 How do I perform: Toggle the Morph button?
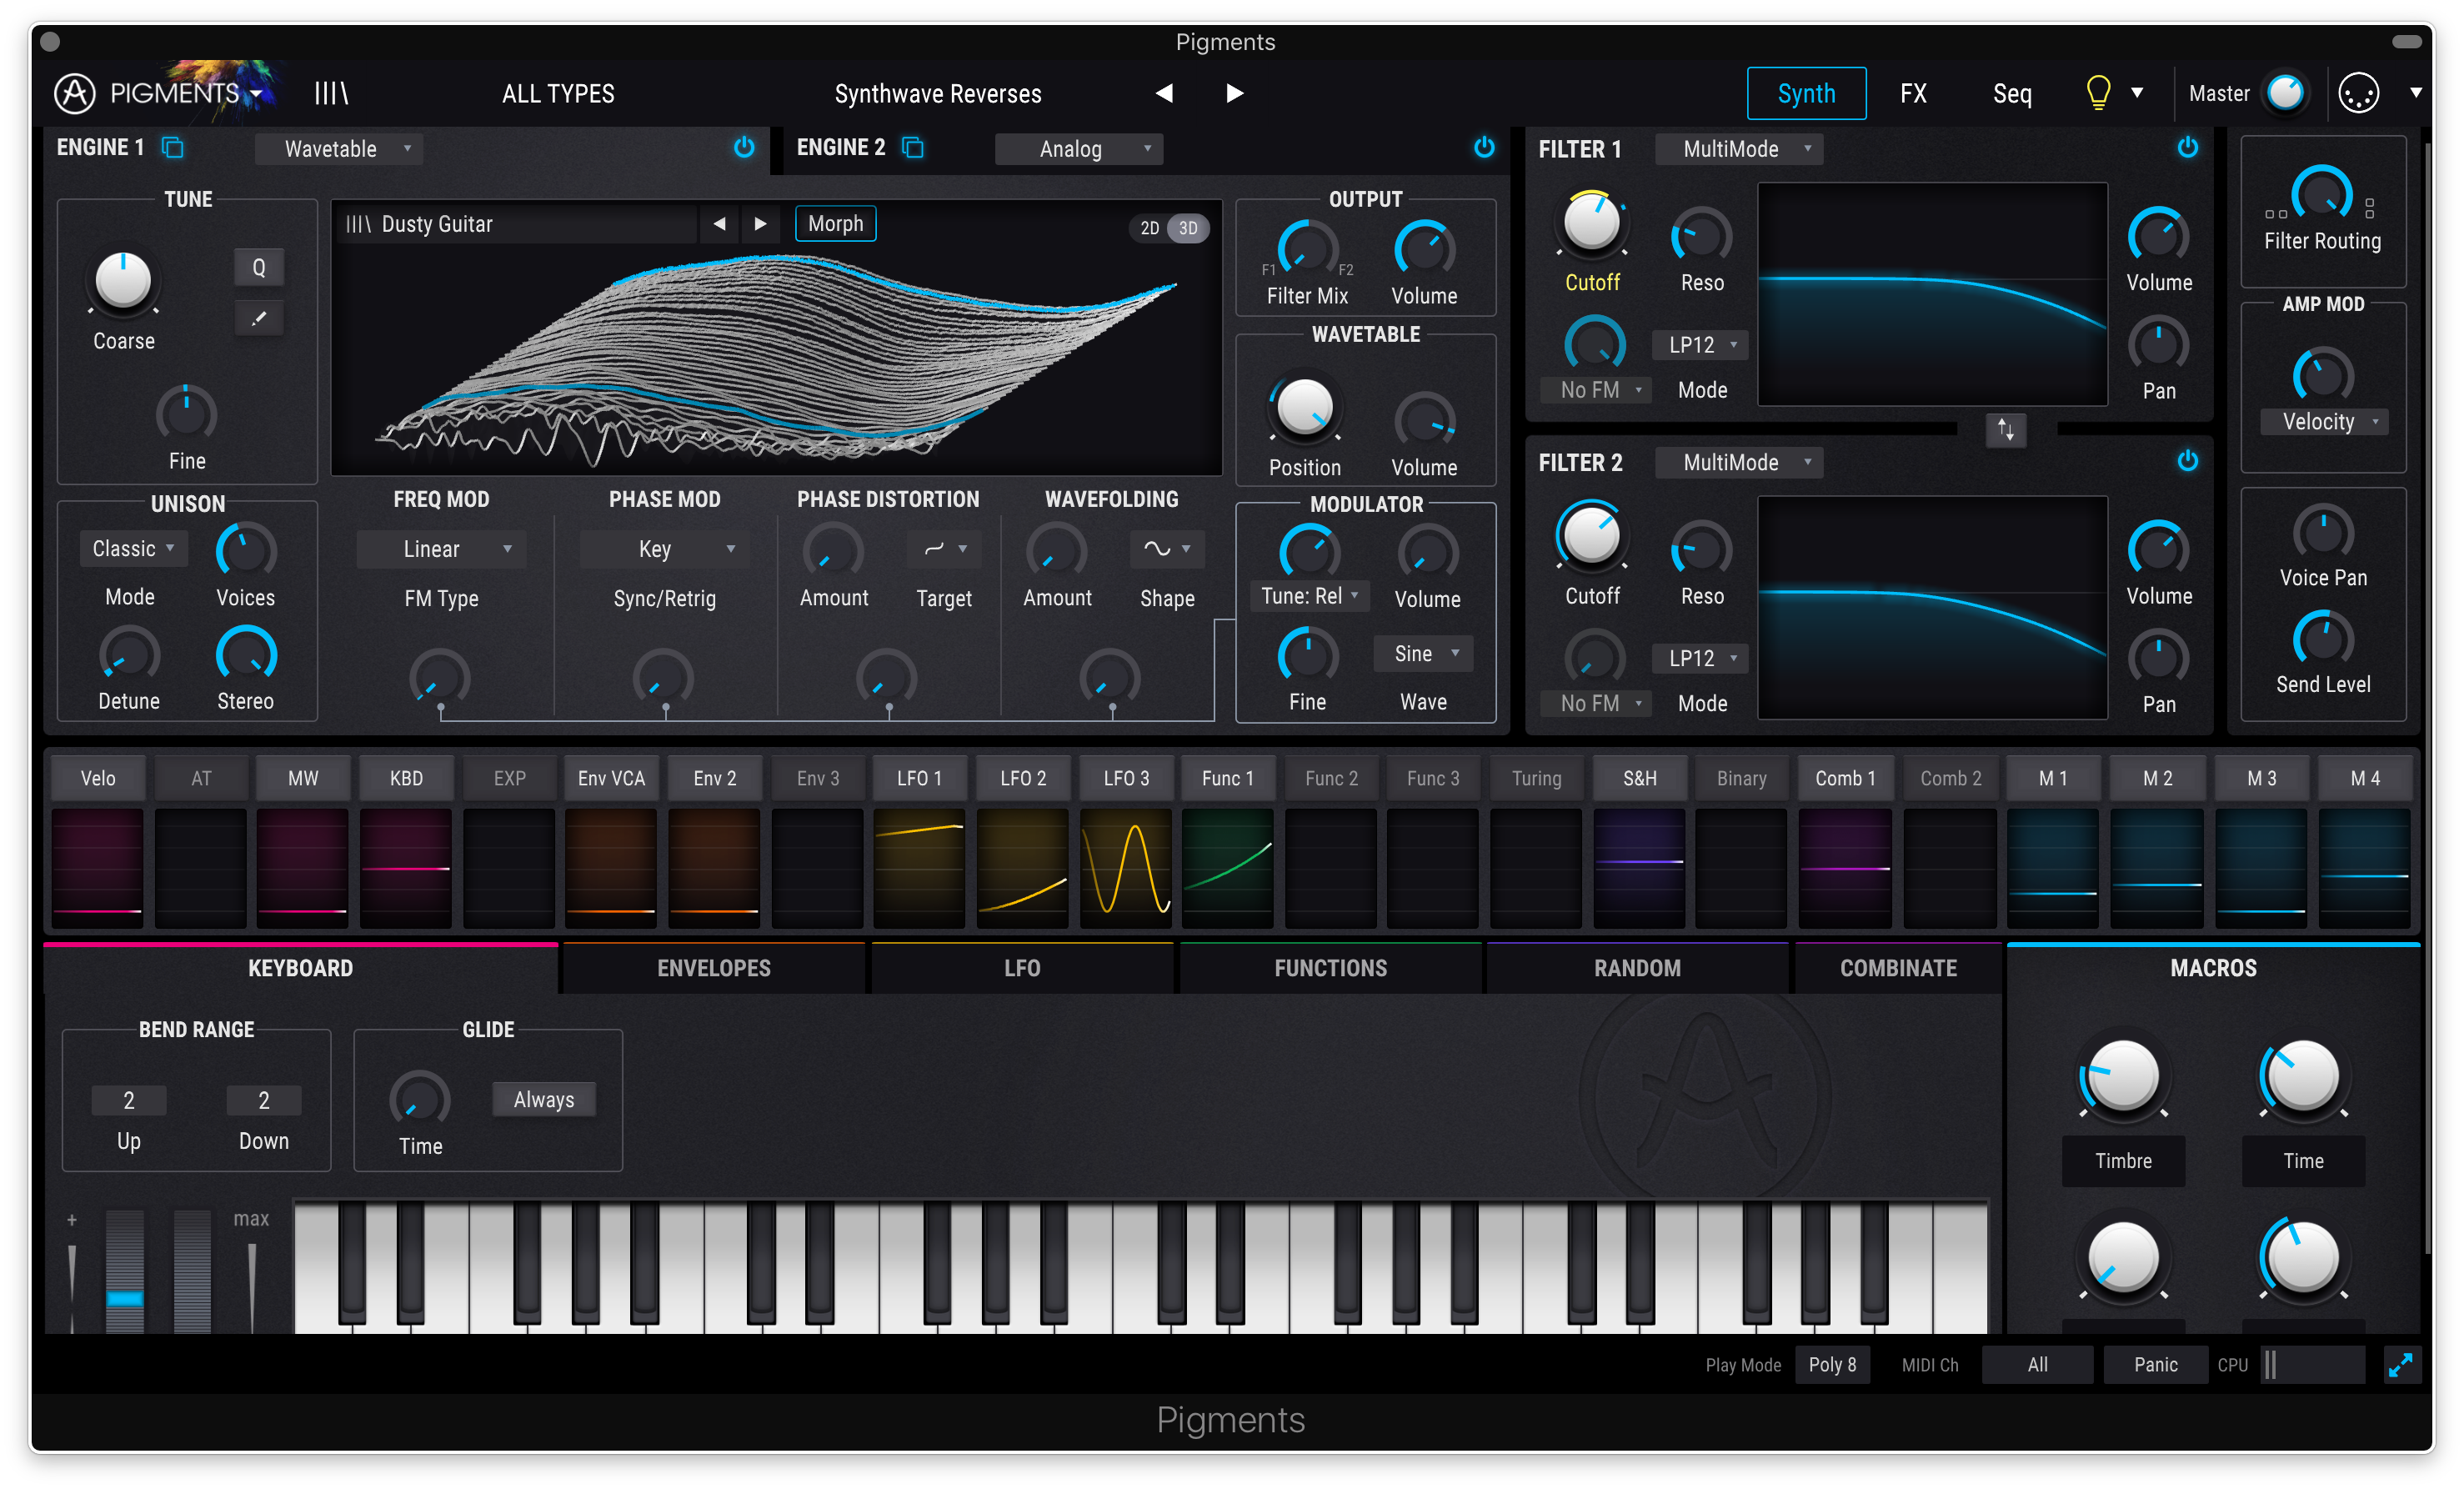pos(835,224)
